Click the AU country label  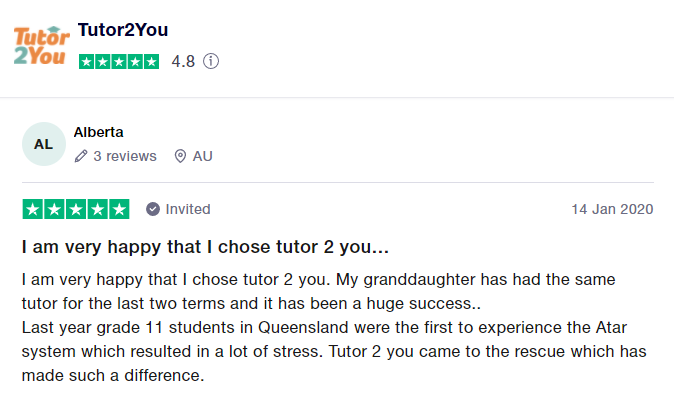tap(202, 156)
